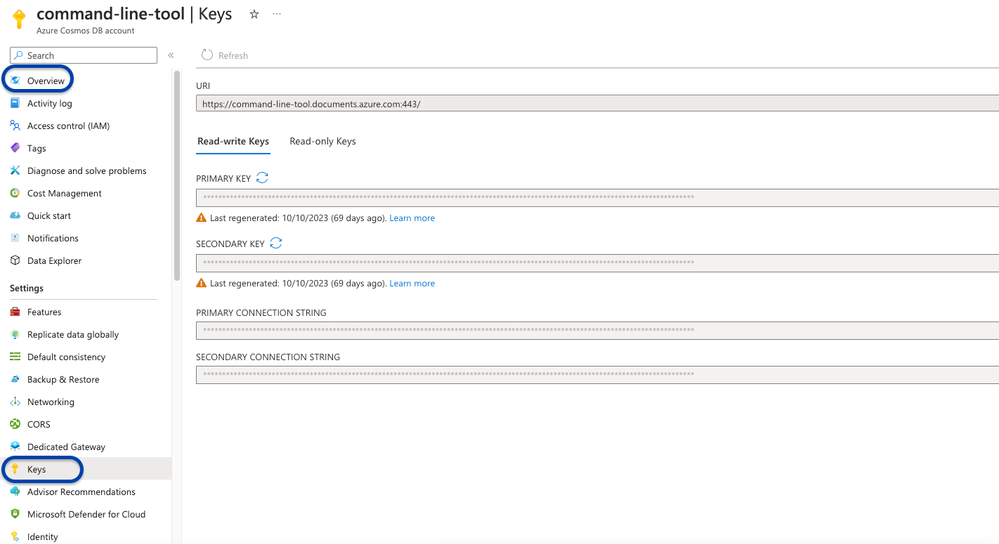Click the red Features toolbox icon
This screenshot has height=544, width=999.
tap(15, 311)
